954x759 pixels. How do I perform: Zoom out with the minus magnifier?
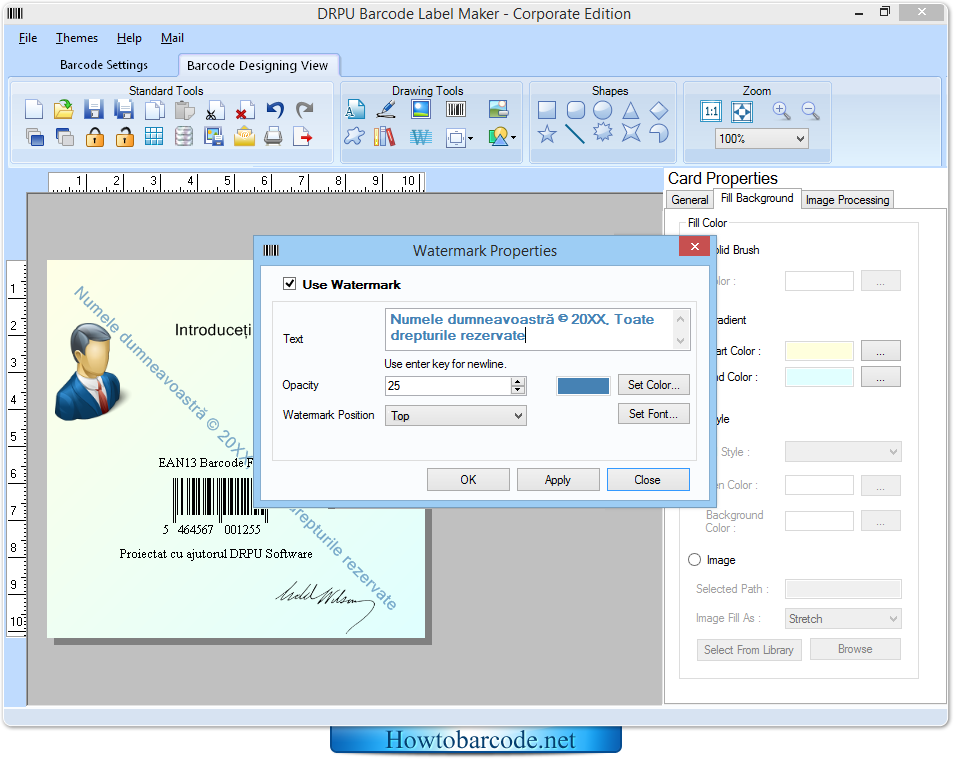pyautogui.click(x=810, y=111)
